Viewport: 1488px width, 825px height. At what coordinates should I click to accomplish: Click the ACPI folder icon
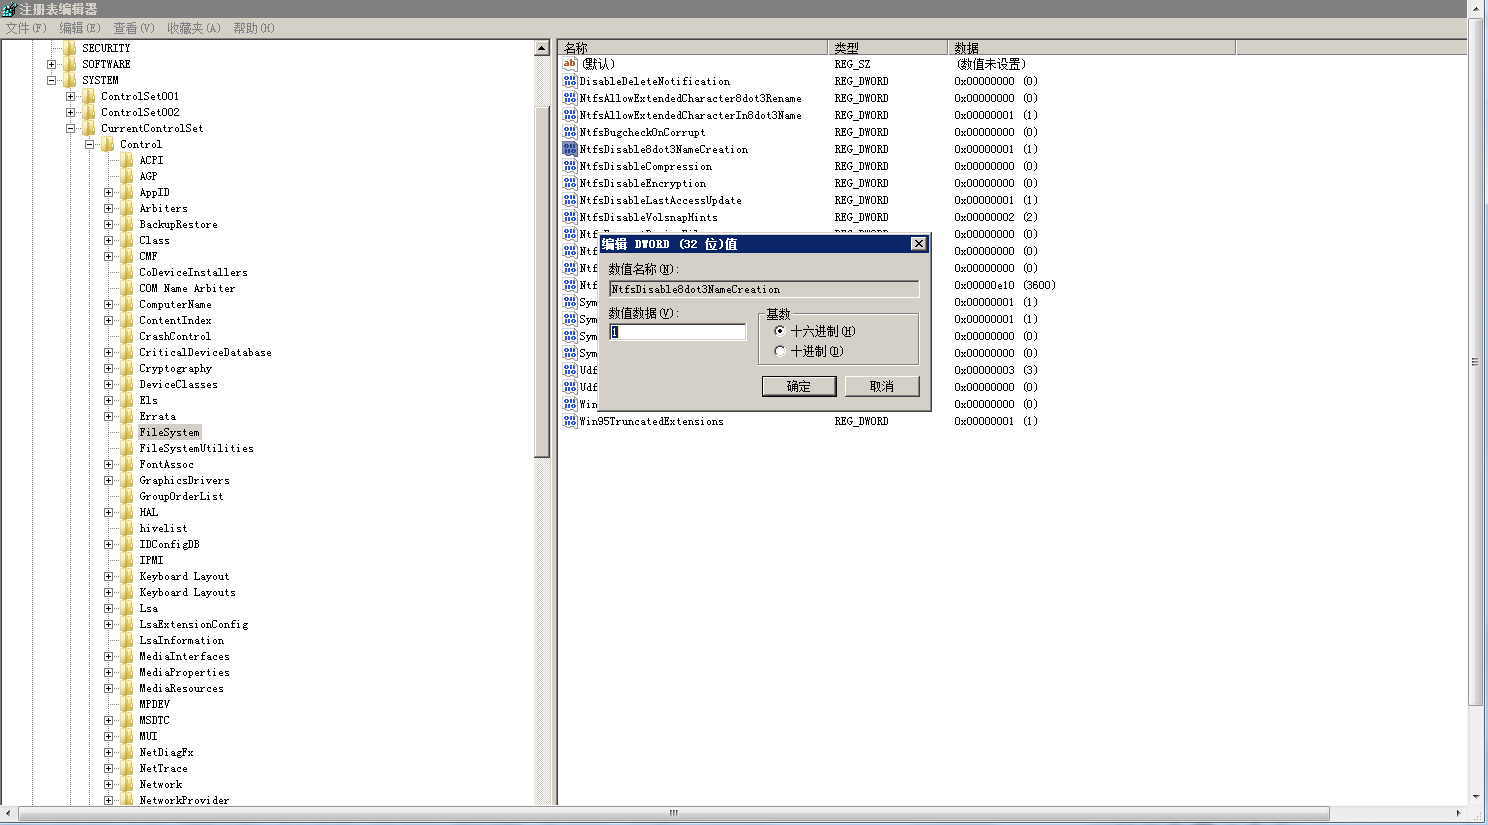(127, 160)
